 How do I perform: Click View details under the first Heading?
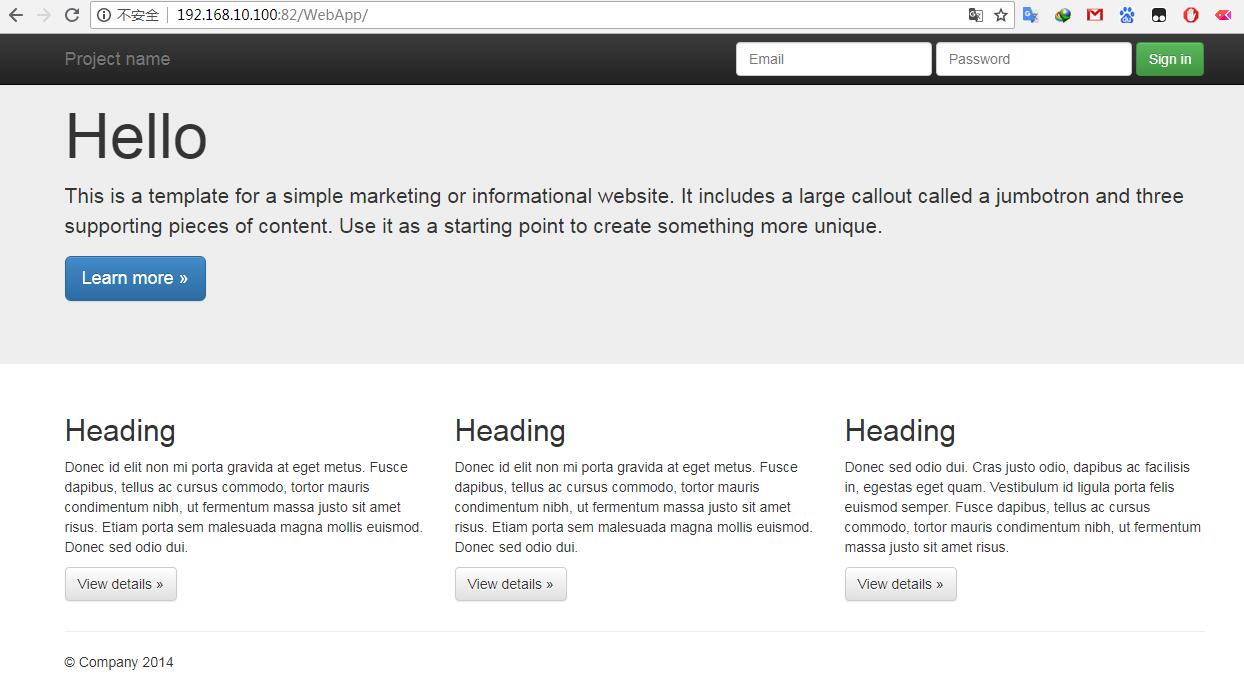120,584
